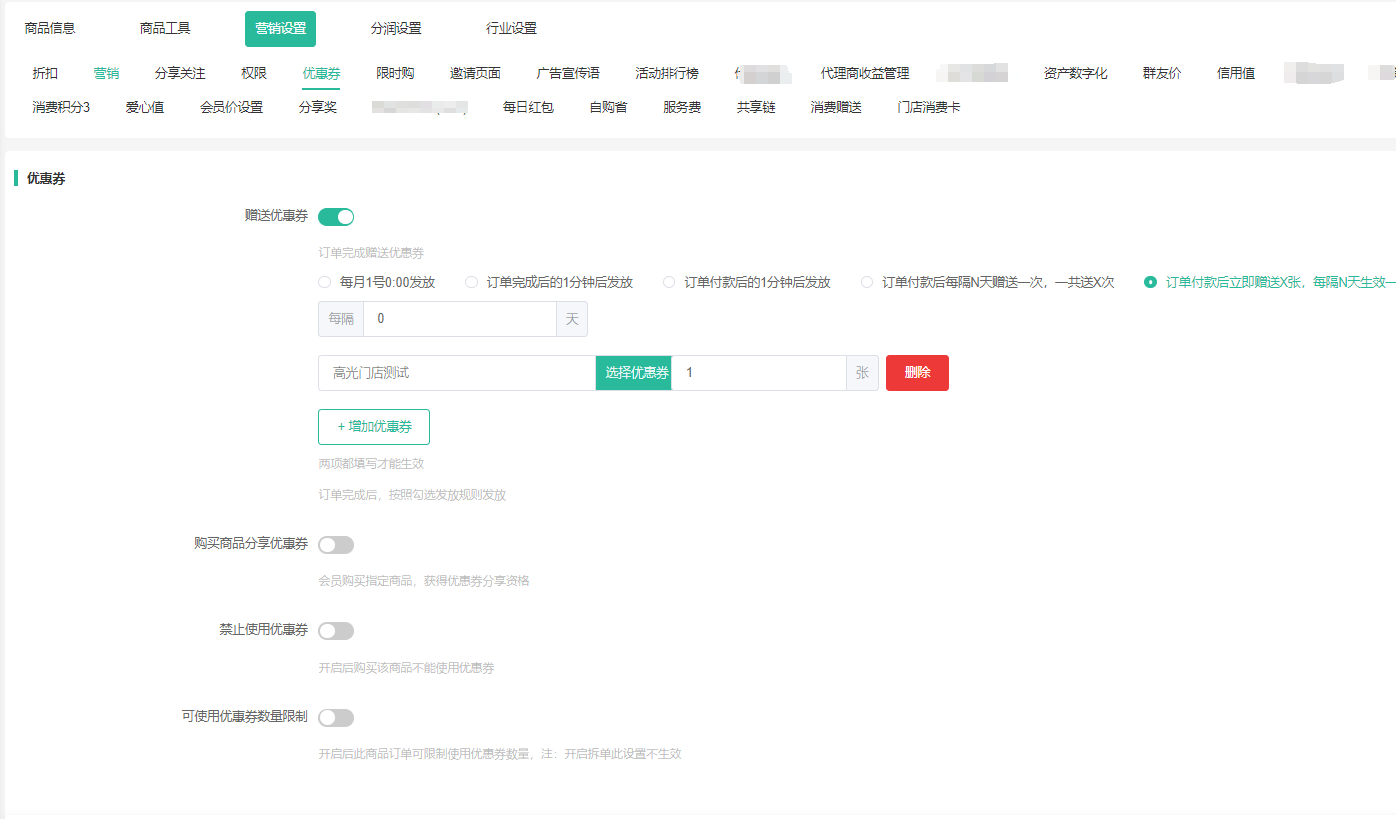This screenshot has height=819, width=1396.
Task: Enable the 禁止使用优惠券 toggle
Action: (336, 631)
